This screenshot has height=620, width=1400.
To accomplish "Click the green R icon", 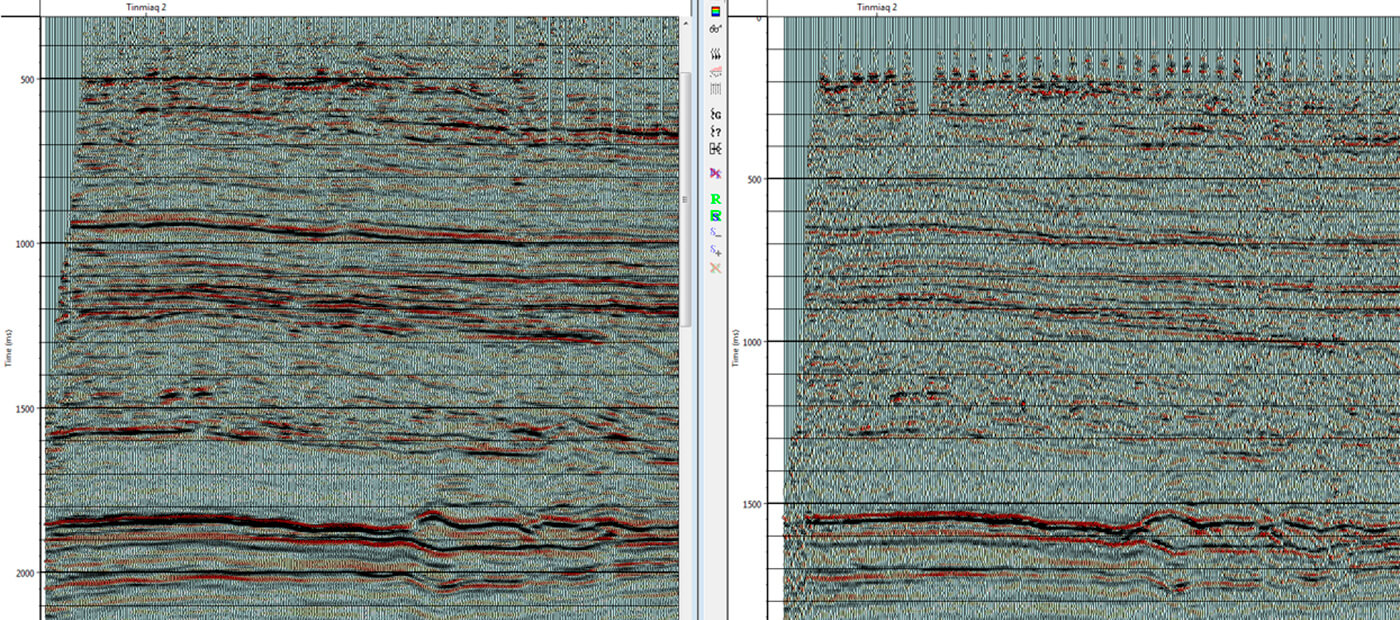I will pyautogui.click(x=716, y=199).
